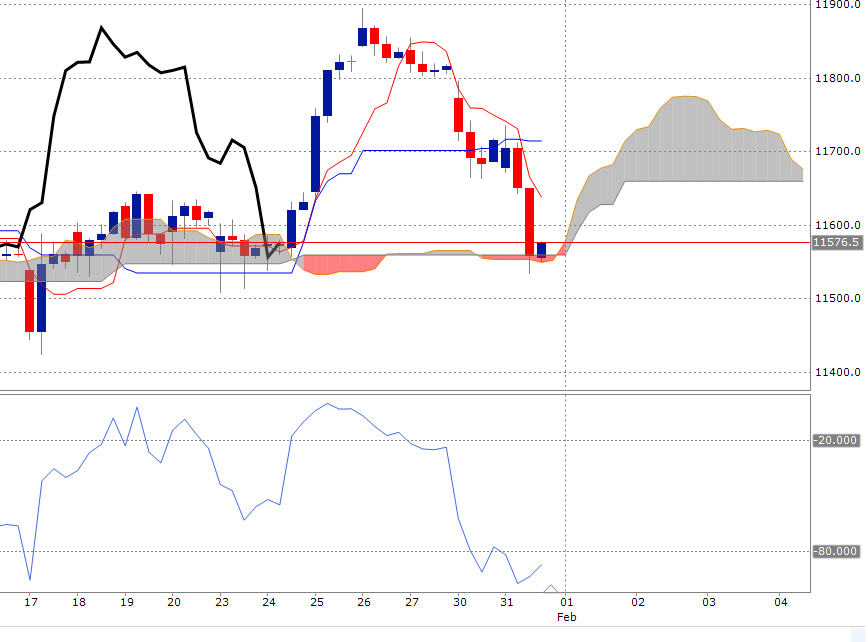Select the 11800.0 price axis label

[x=838, y=78]
